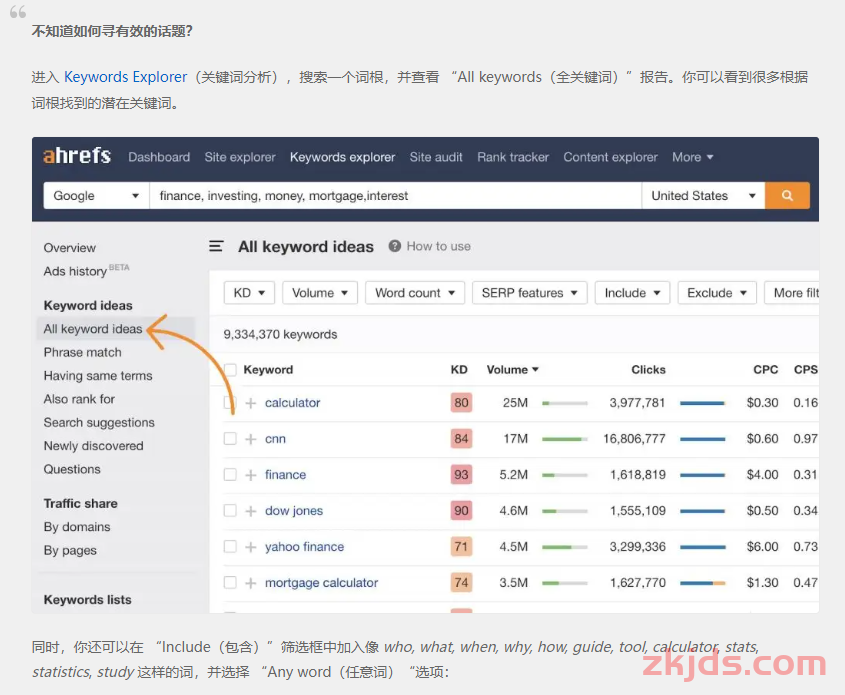Click the ahrefs logo
The image size is (845, 695).
point(77,156)
